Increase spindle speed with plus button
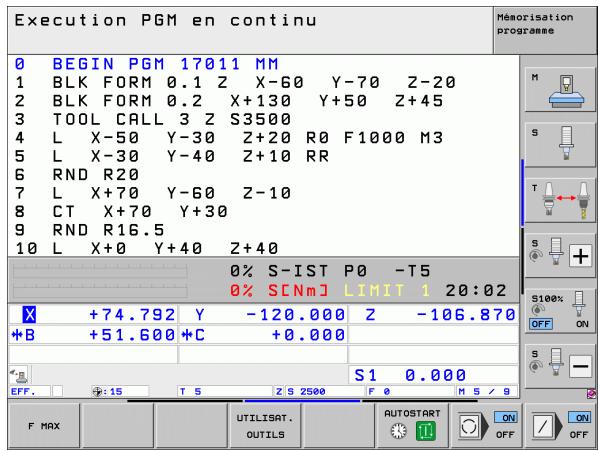Image resolution: width=598 pixels, height=451 pixels. [x=559, y=255]
